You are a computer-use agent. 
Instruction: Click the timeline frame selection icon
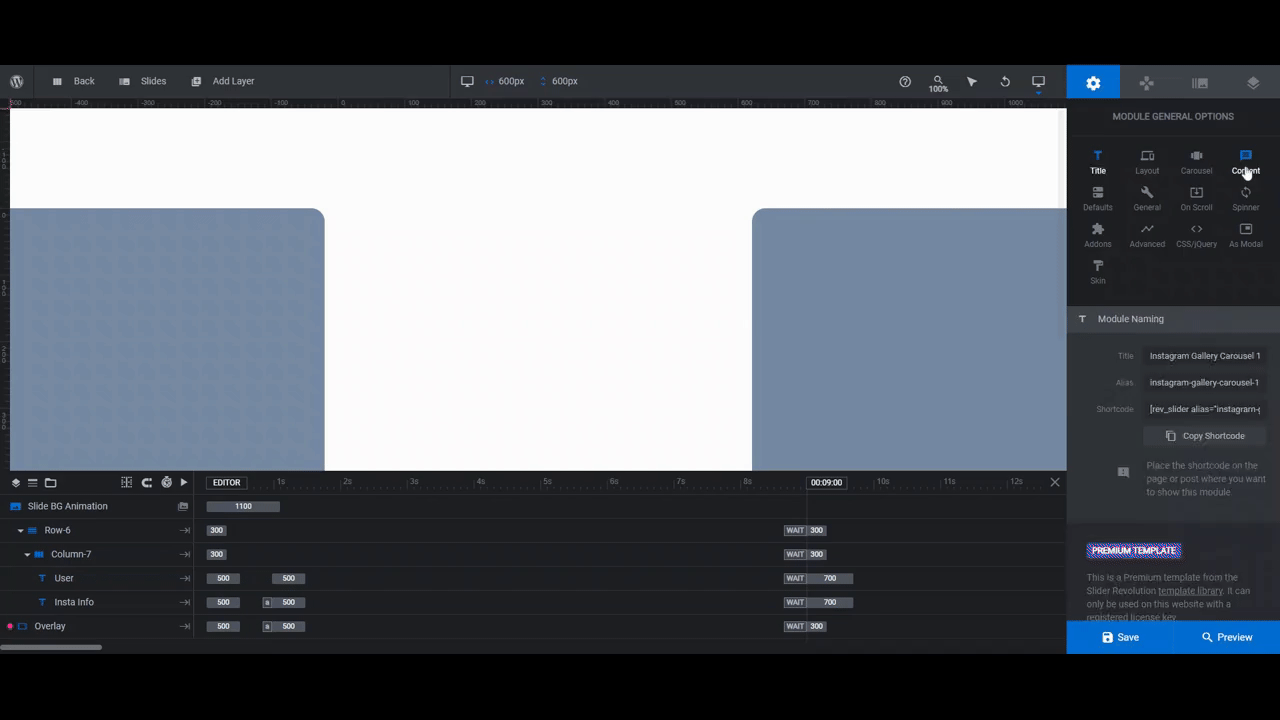[x=127, y=482]
